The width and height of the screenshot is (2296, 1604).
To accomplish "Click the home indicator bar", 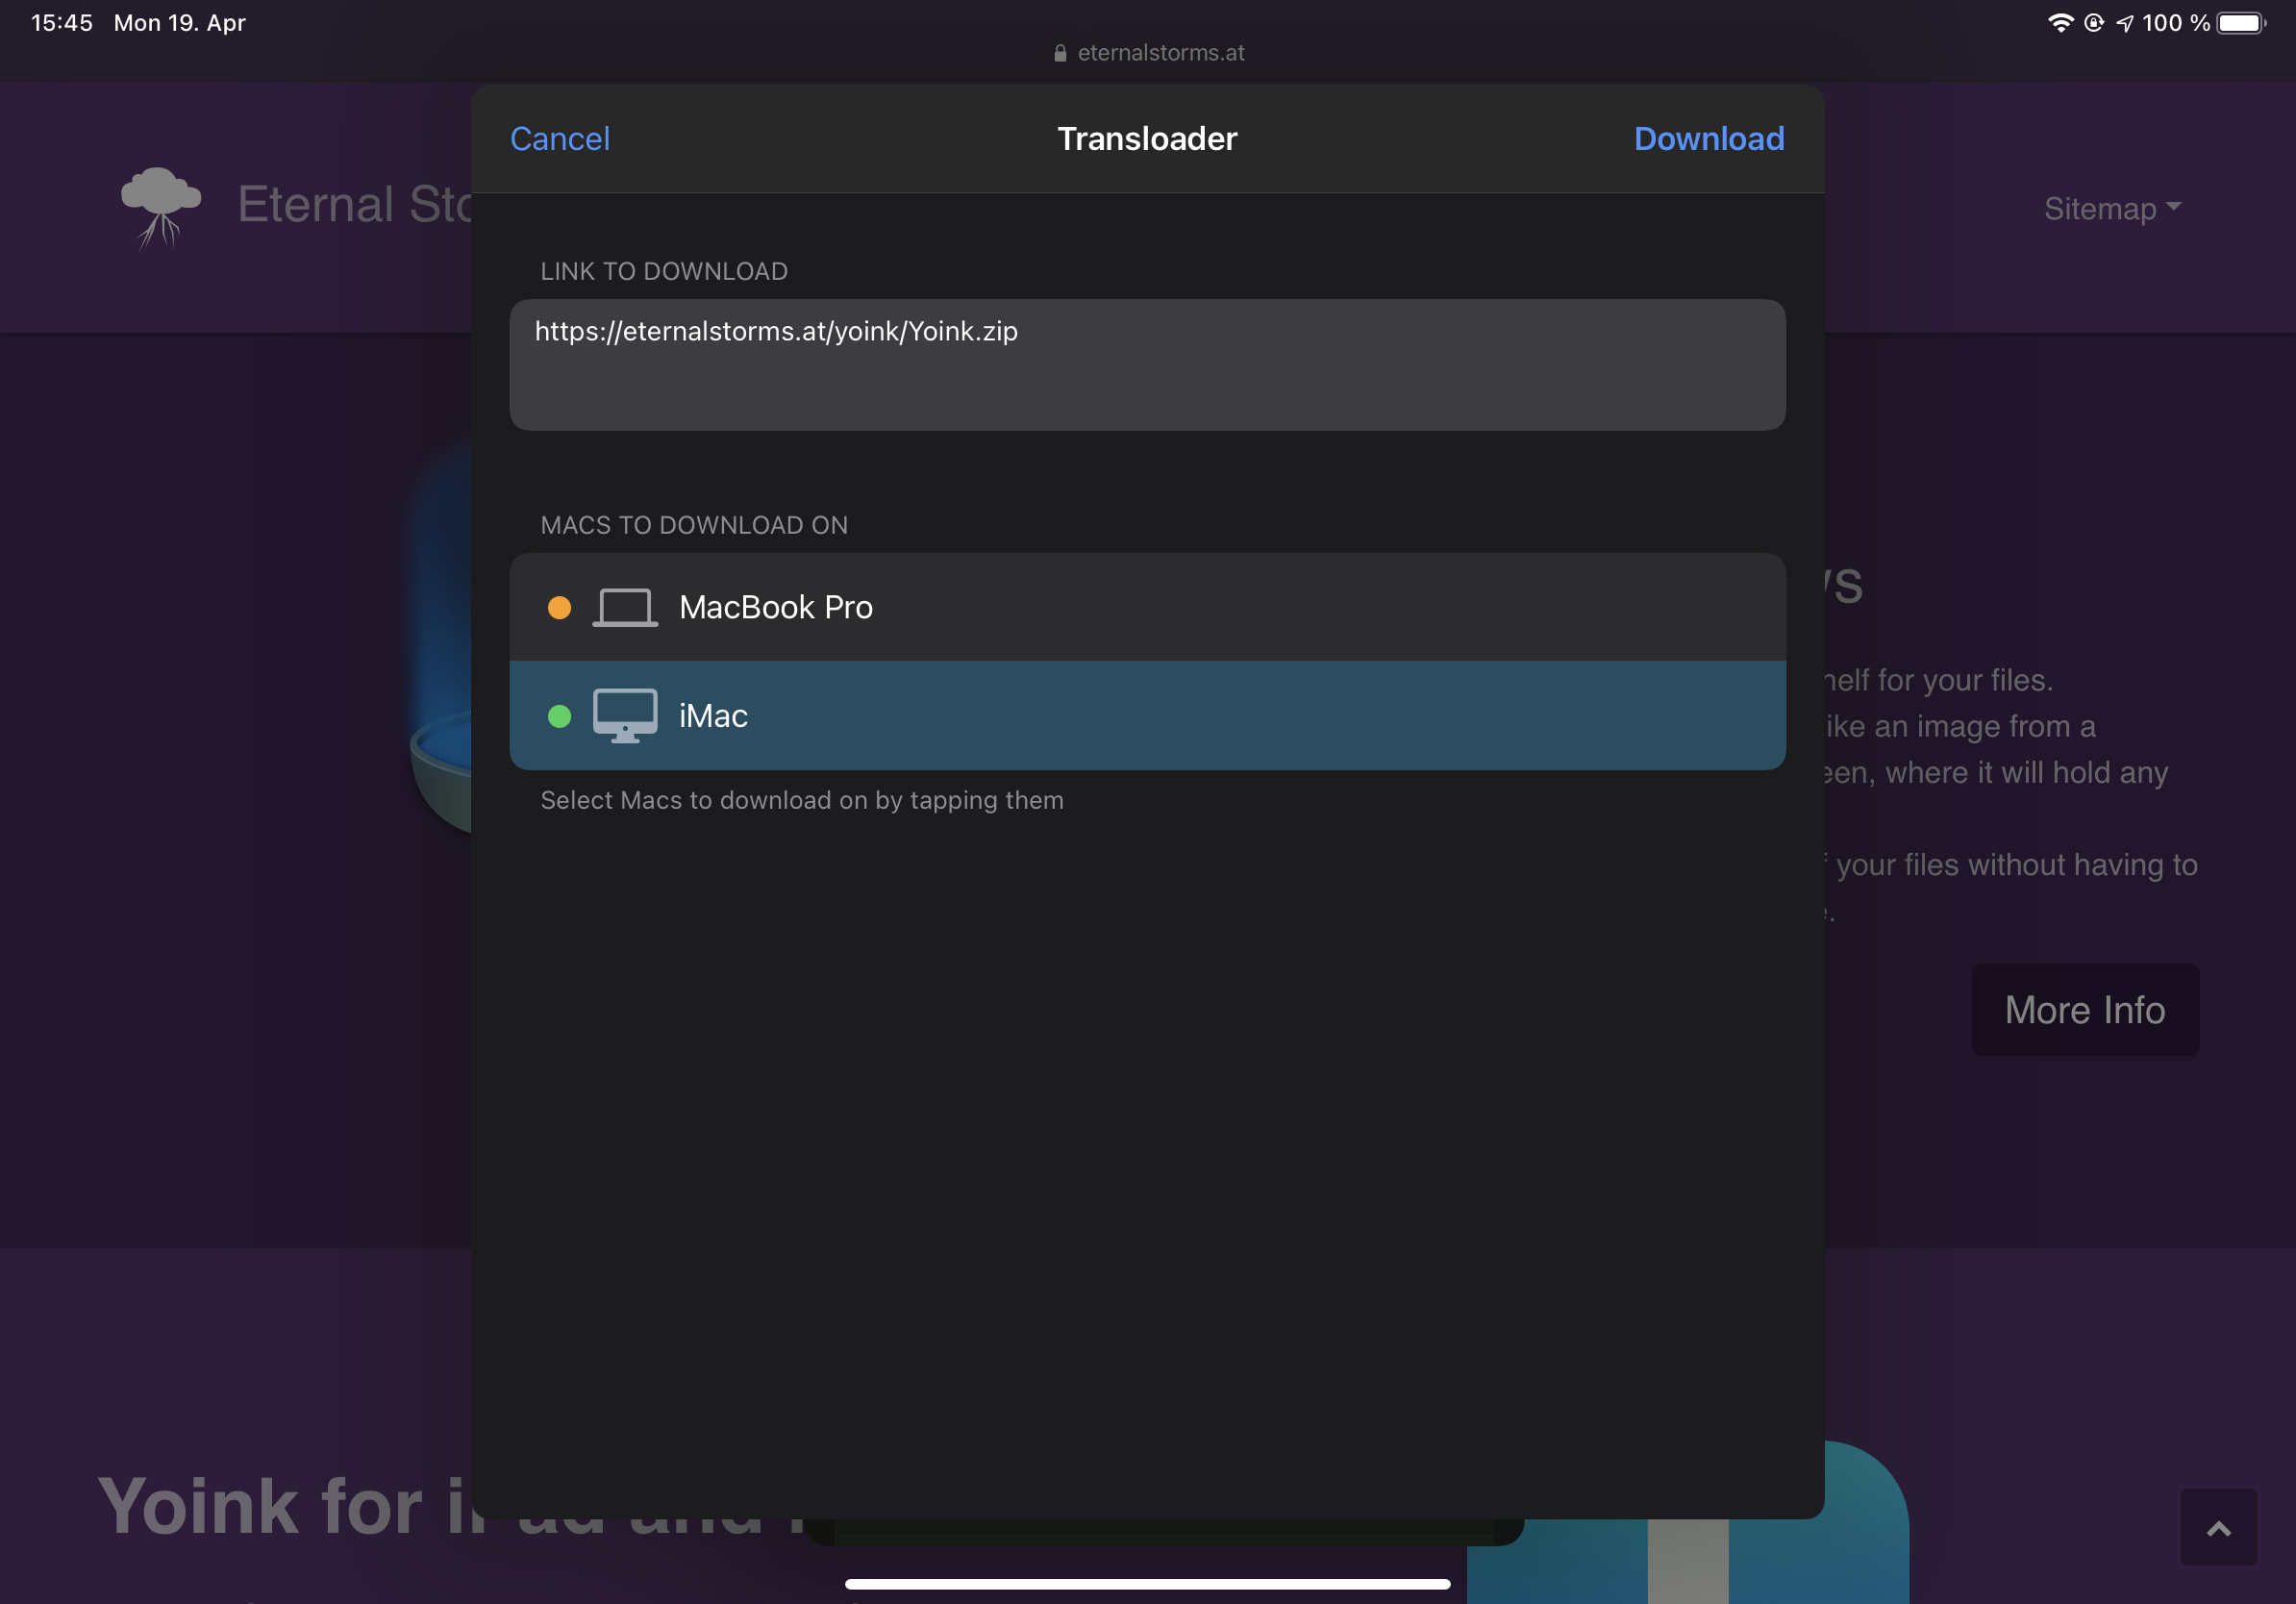I will click(x=1147, y=1583).
